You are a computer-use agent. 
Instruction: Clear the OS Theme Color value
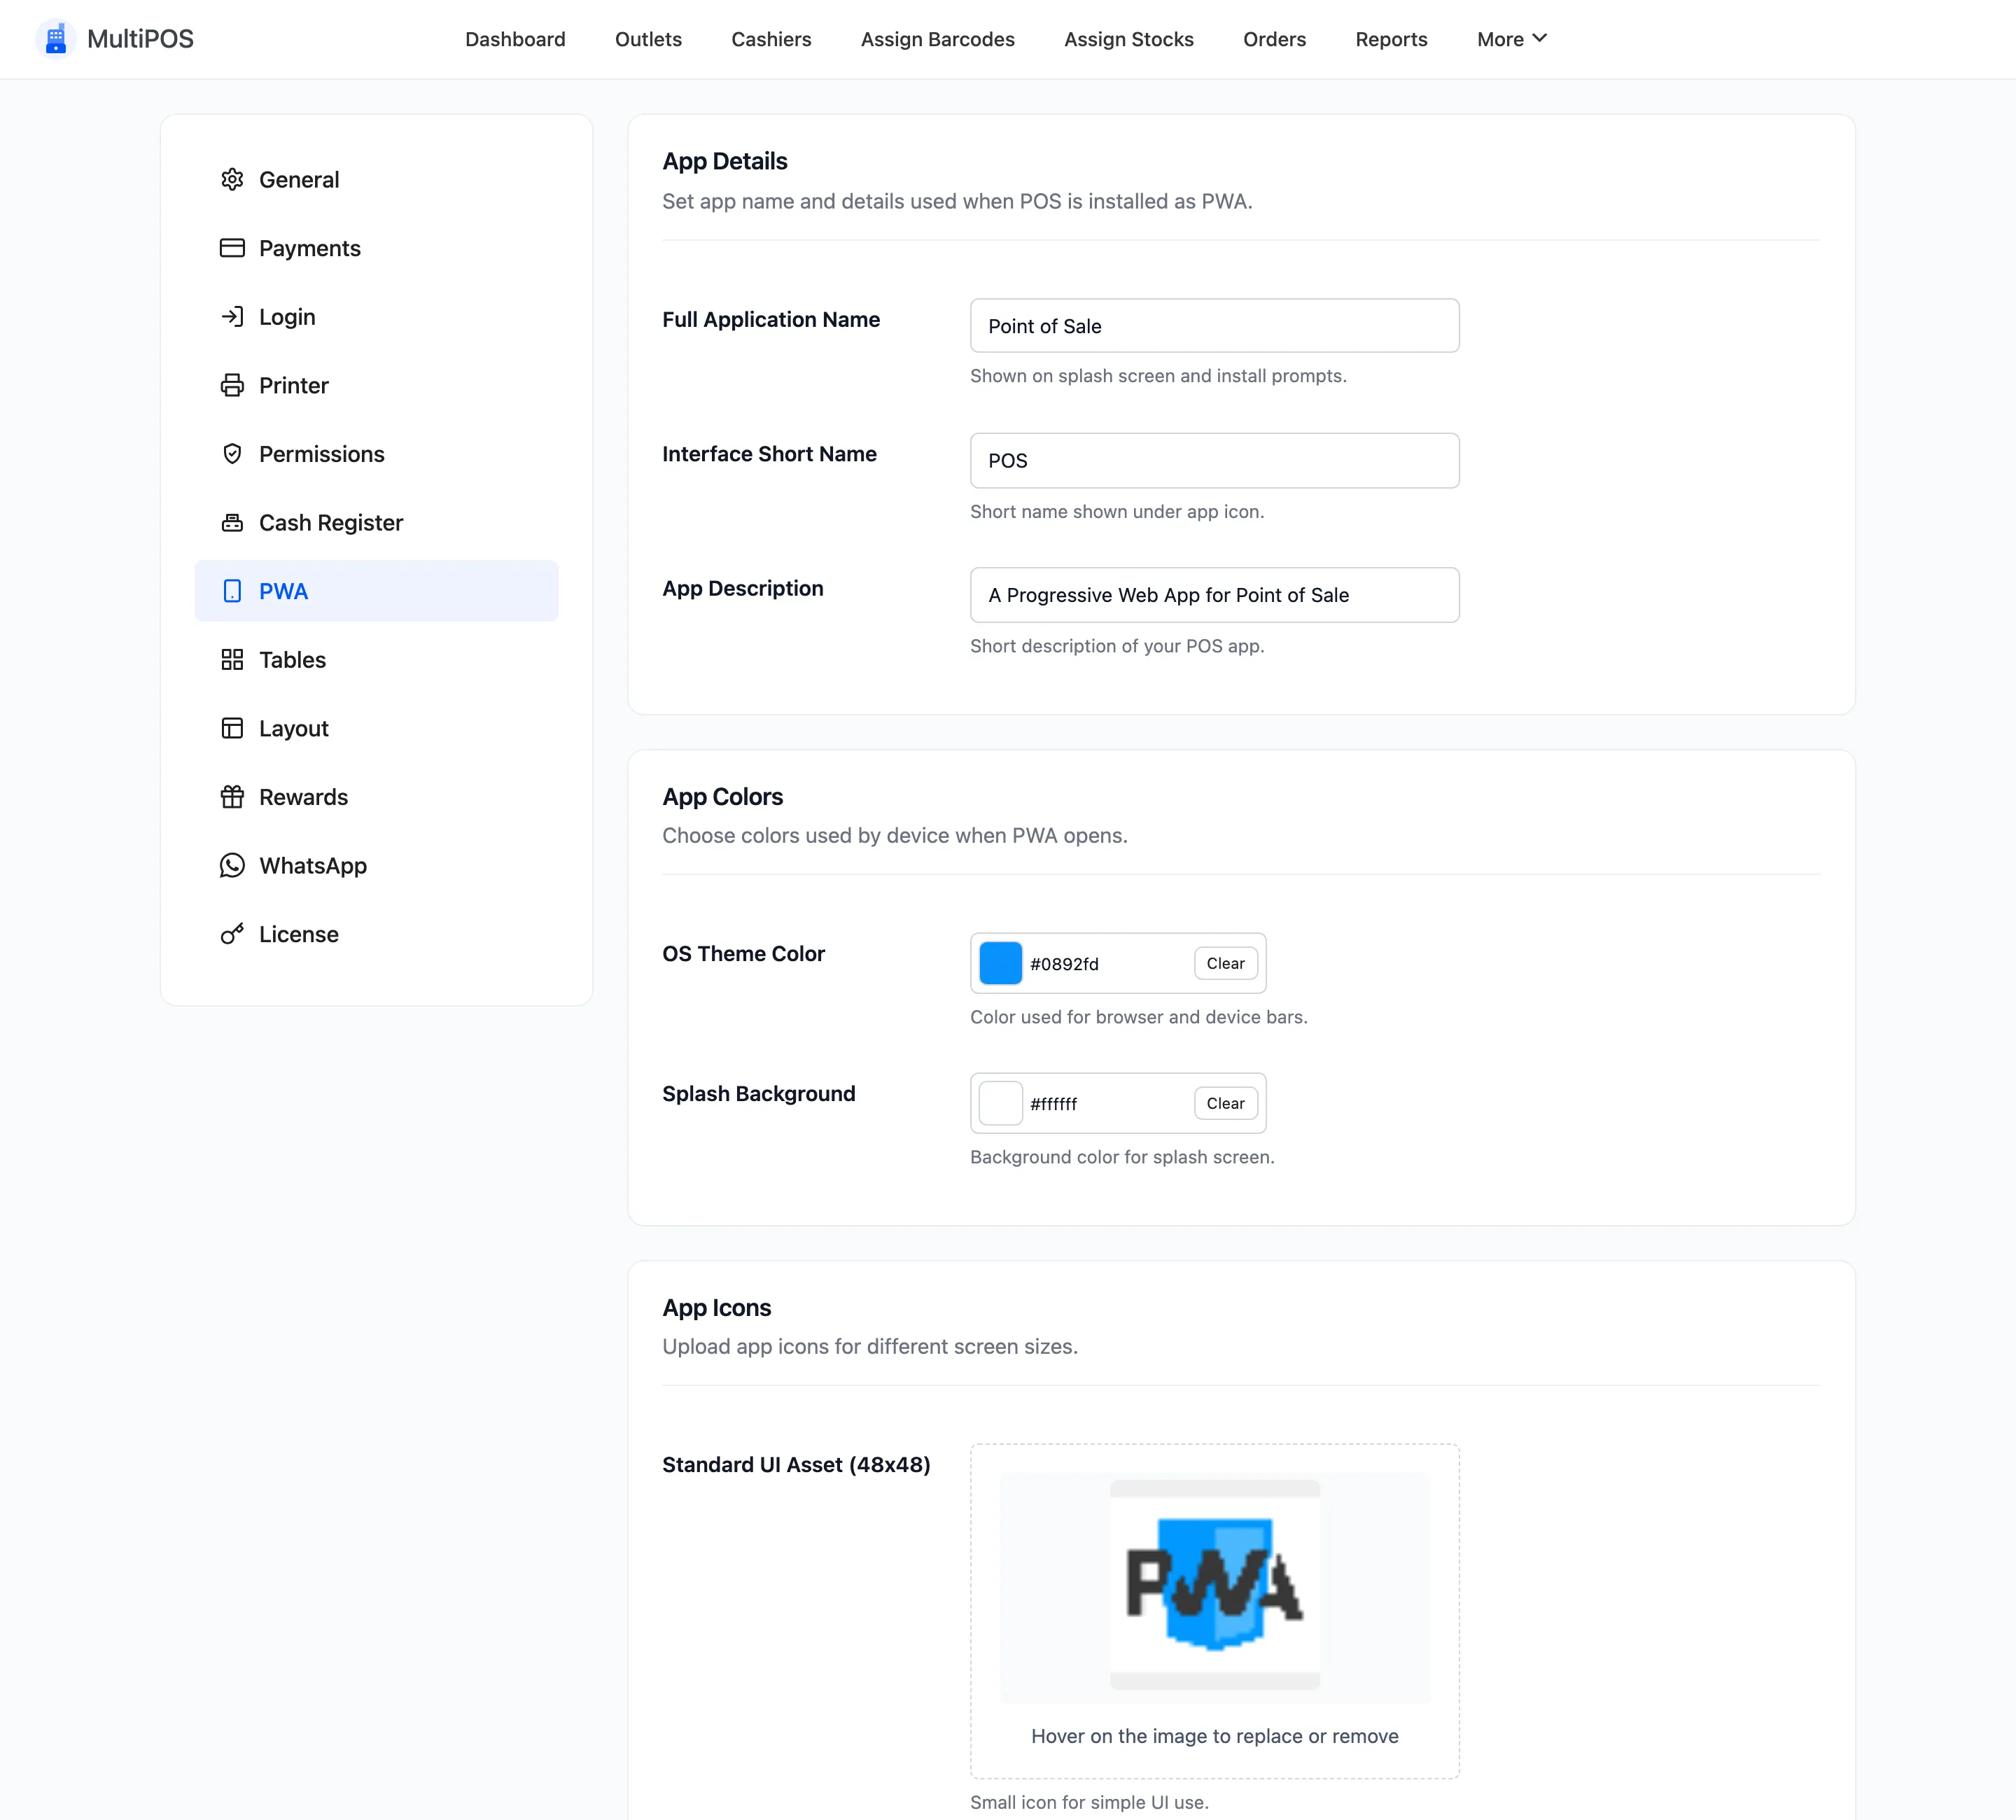pos(1225,963)
